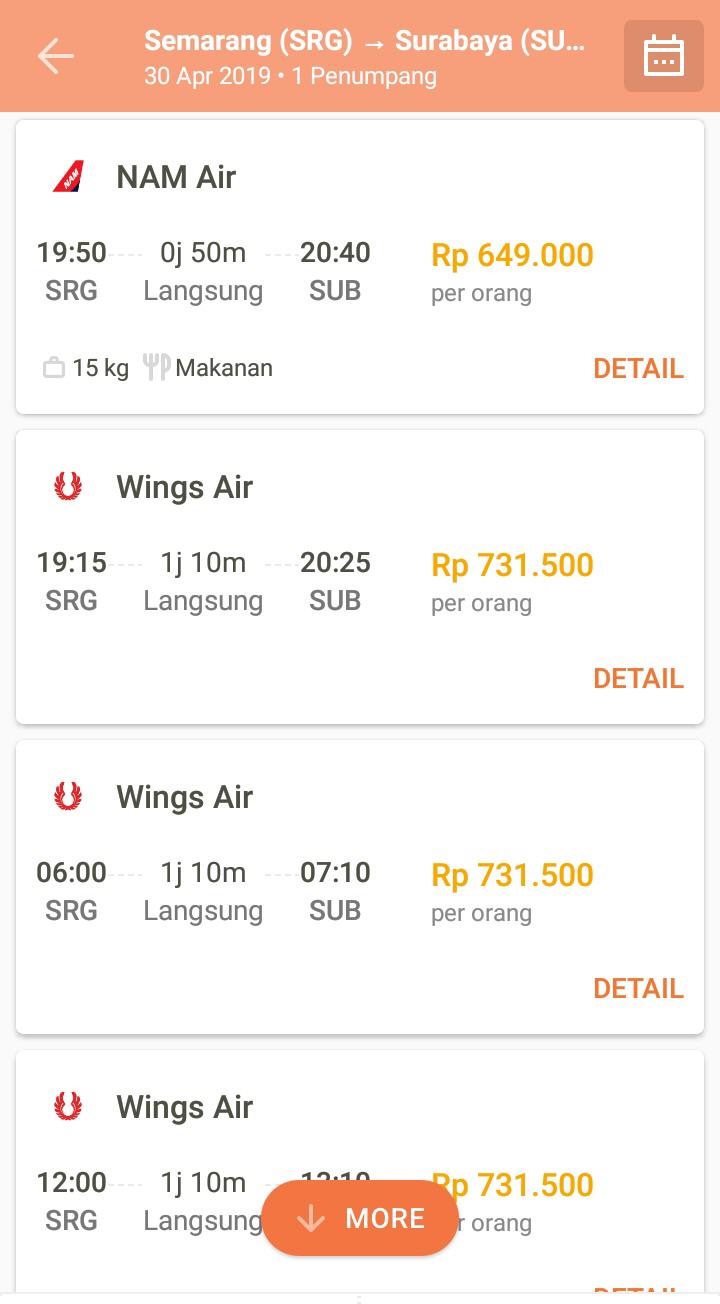Open DETAIL for the NAM Air flight

[638, 368]
